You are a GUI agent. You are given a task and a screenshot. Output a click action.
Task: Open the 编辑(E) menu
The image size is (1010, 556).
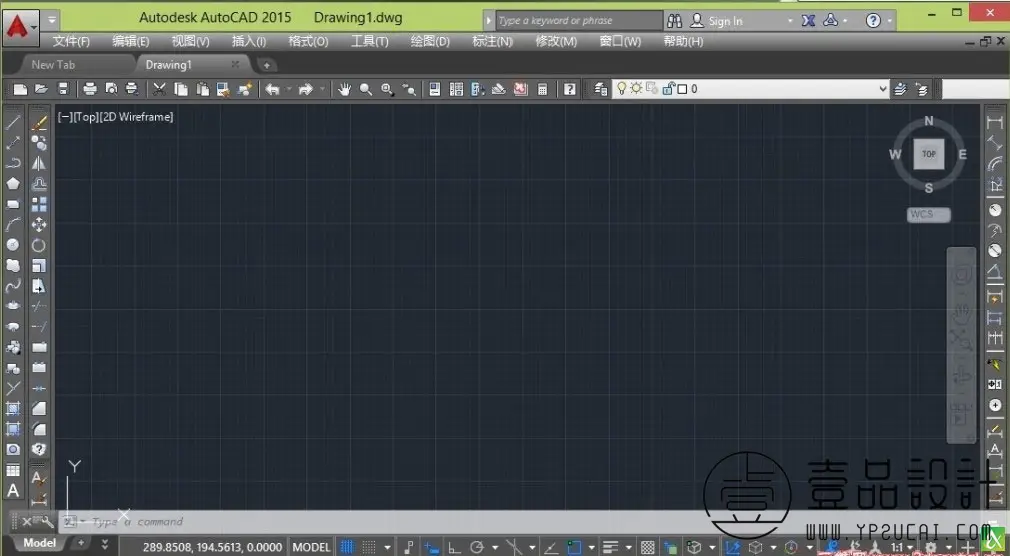(131, 41)
